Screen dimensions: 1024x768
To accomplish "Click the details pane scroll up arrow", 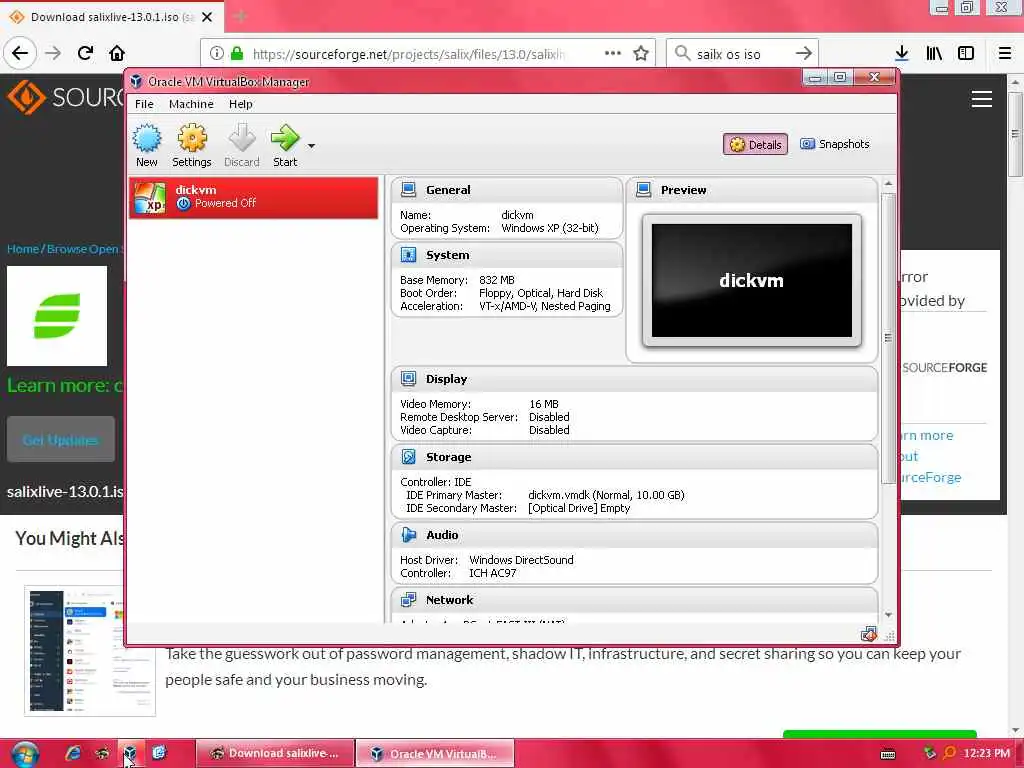I will [888, 184].
